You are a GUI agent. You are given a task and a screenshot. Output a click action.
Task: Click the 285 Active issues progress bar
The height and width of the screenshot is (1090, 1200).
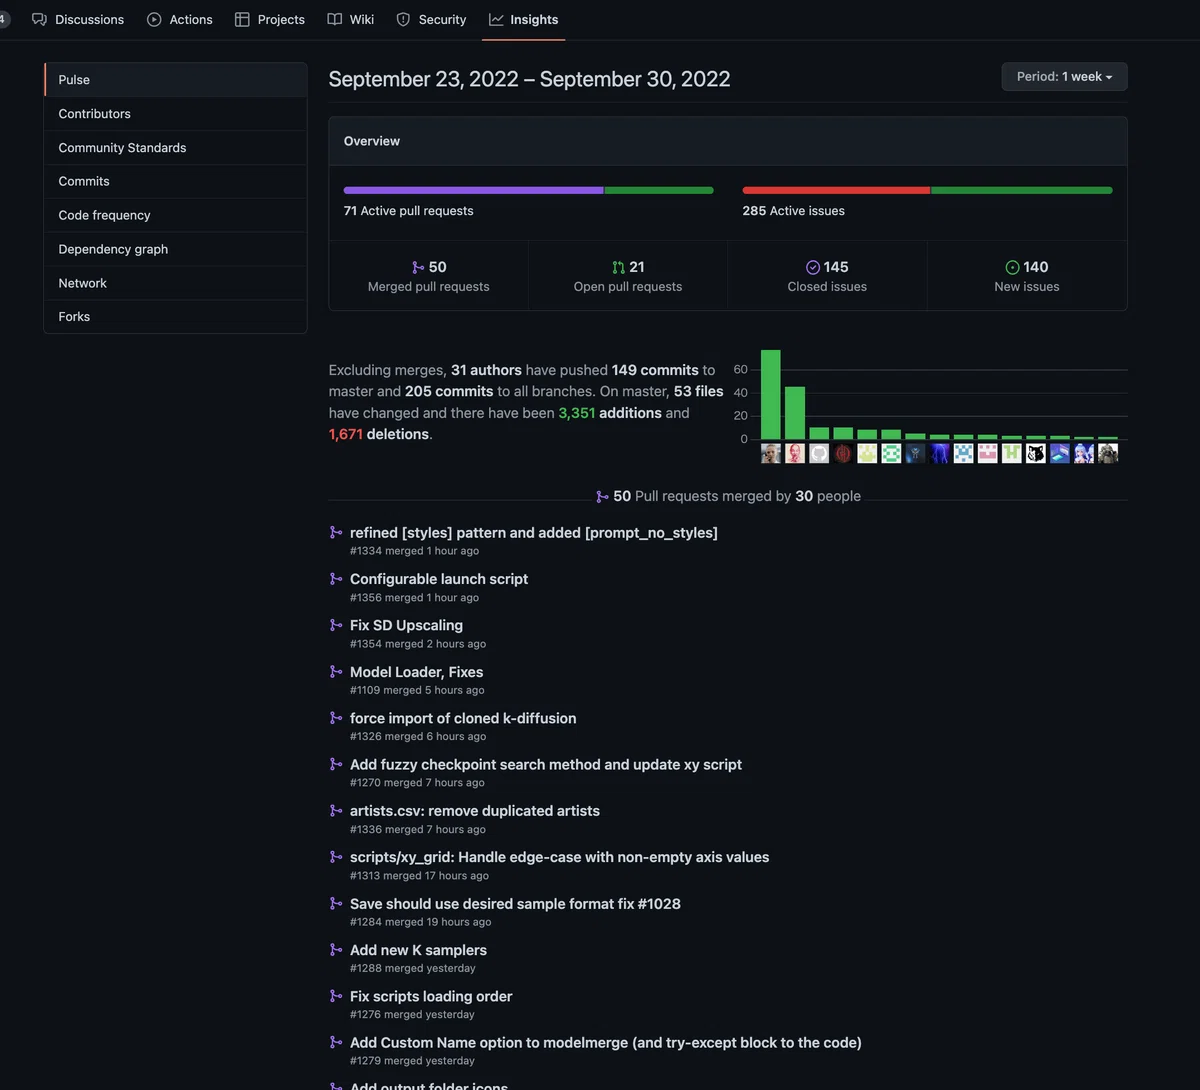[927, 190]
